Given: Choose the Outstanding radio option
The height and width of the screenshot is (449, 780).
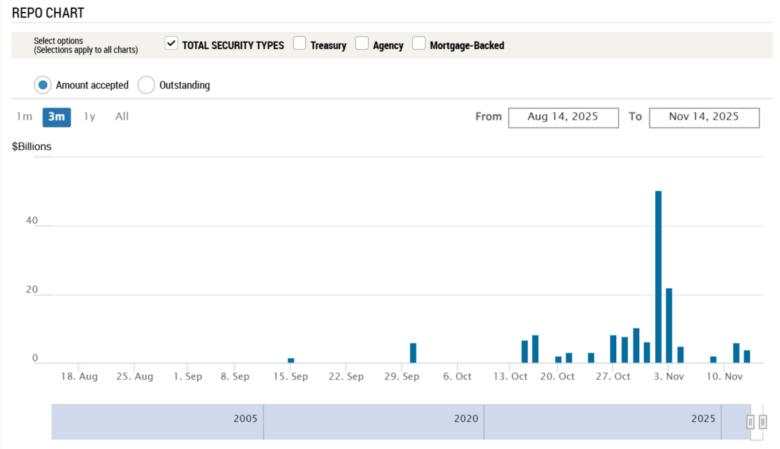Looking at the screenshot, I should 146,85.
